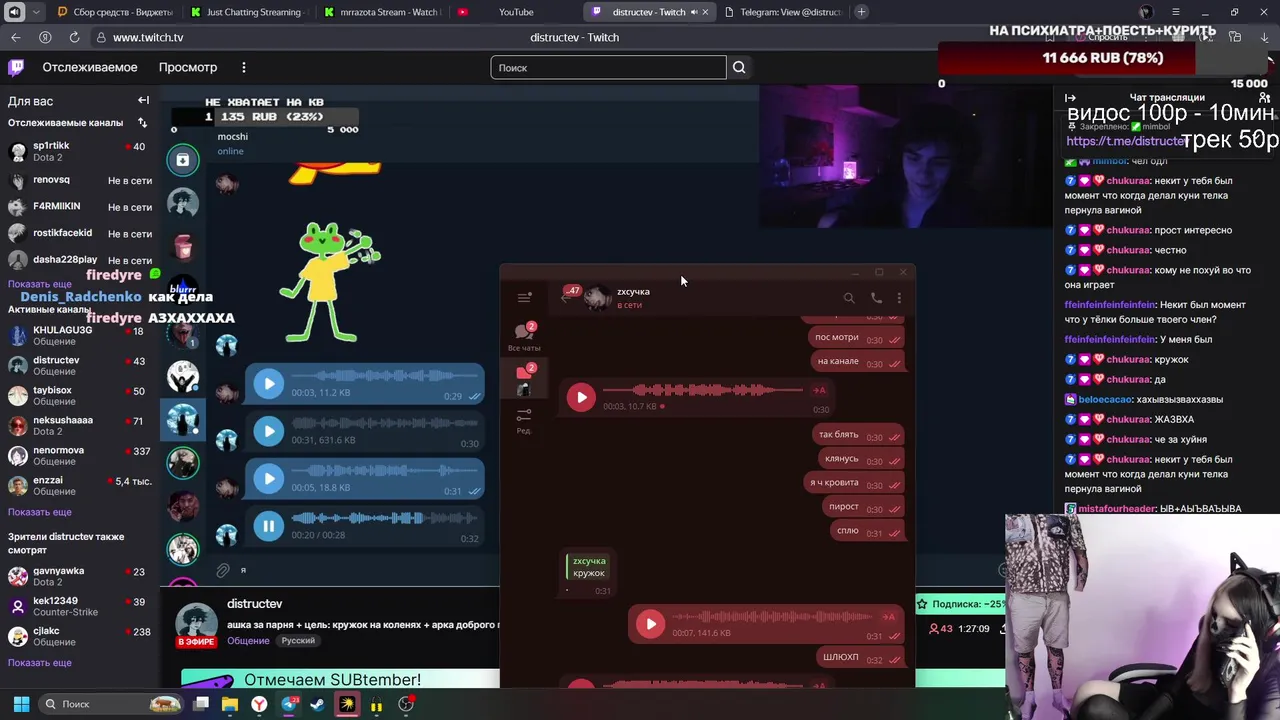The image size is (1280, 720).
Task: Open Steam from taskbar
Action: pyautogui.click(x=318, y=704)
